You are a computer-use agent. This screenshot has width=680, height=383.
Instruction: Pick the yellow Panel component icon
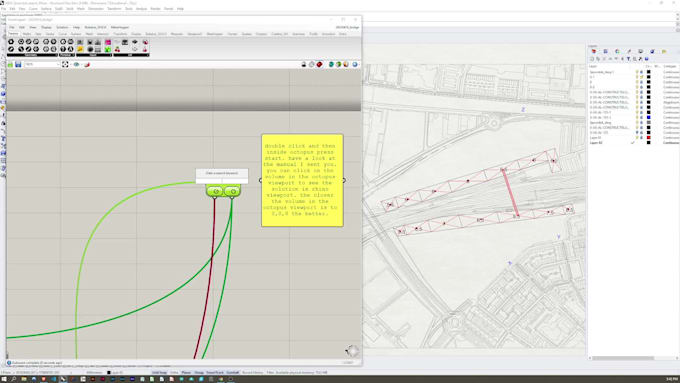coord(80,49)
